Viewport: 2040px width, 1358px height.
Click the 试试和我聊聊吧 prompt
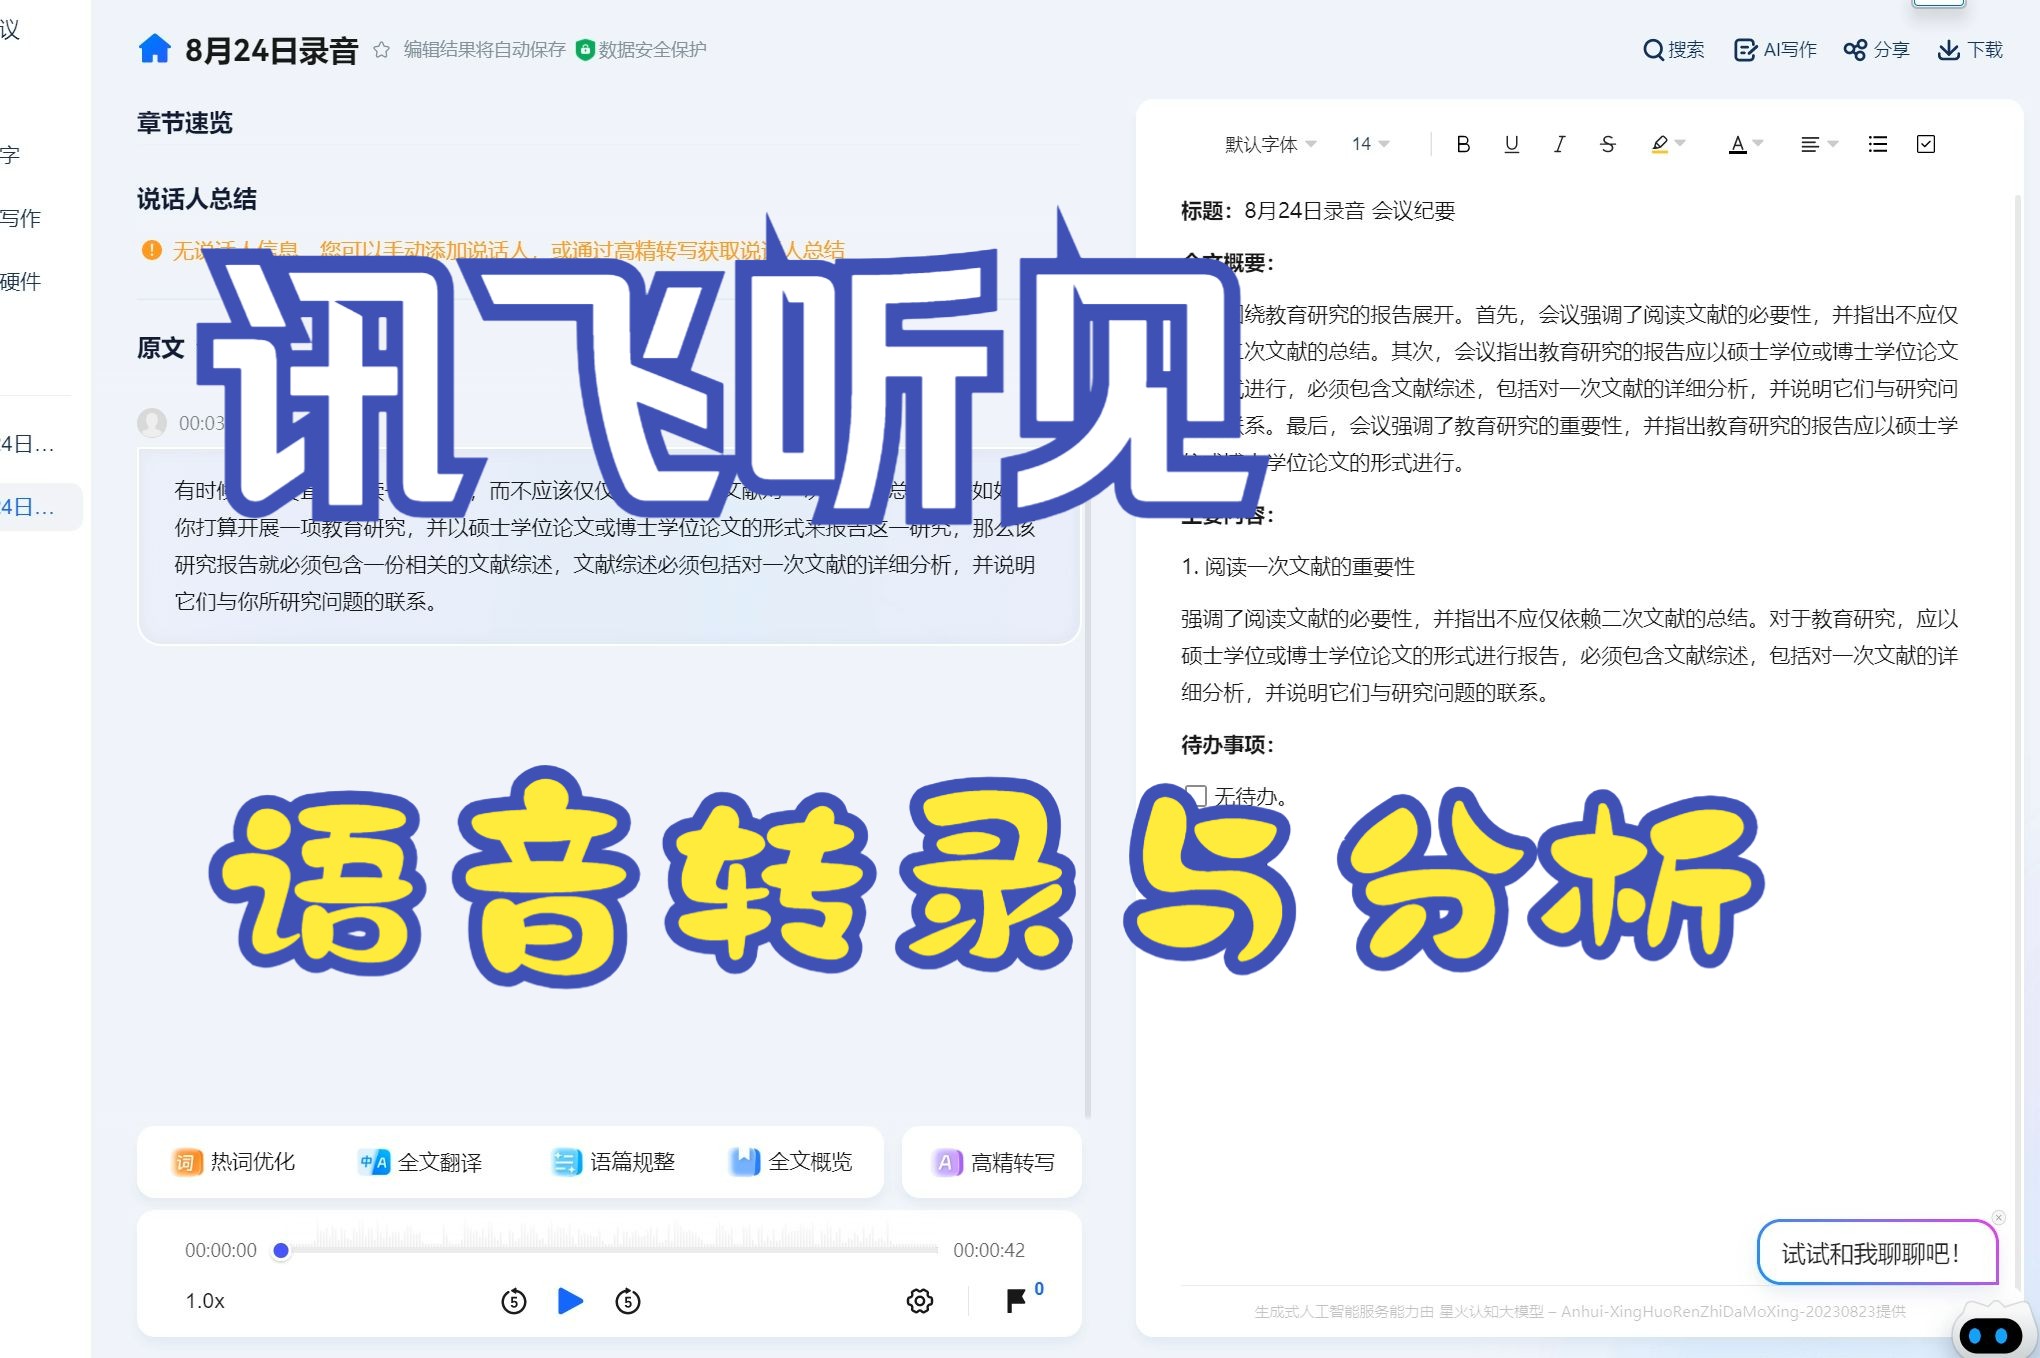tap(1877, 1253)
